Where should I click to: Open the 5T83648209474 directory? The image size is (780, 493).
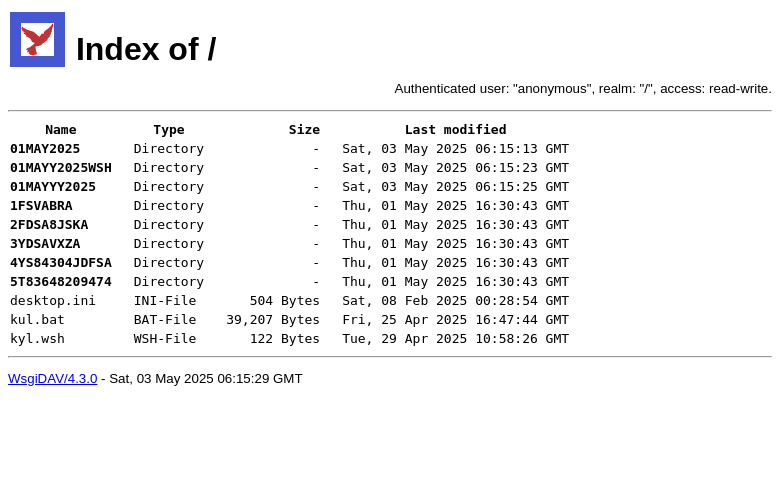61,281
